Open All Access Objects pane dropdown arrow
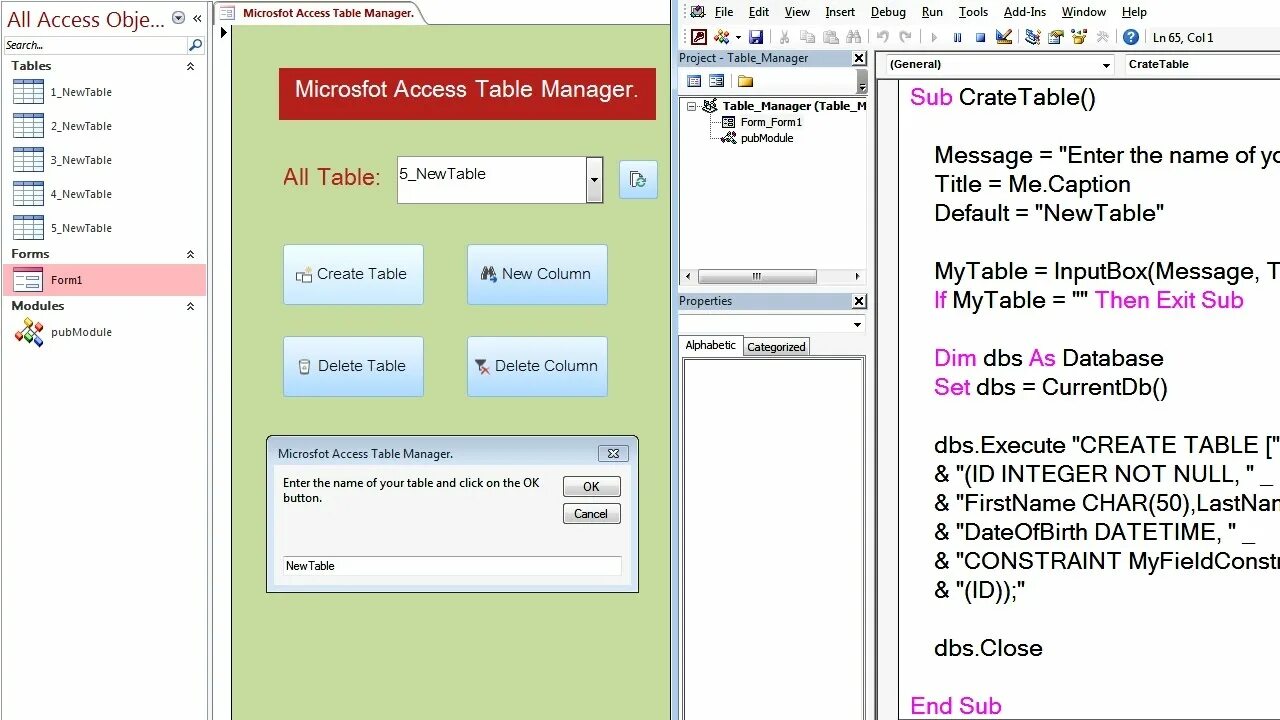Viewport: 1280px width, 720px height. click(x=178, y=18)
